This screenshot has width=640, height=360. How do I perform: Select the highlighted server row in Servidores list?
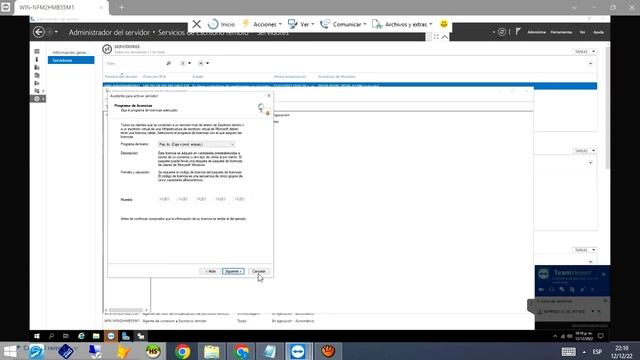(350, 86)
